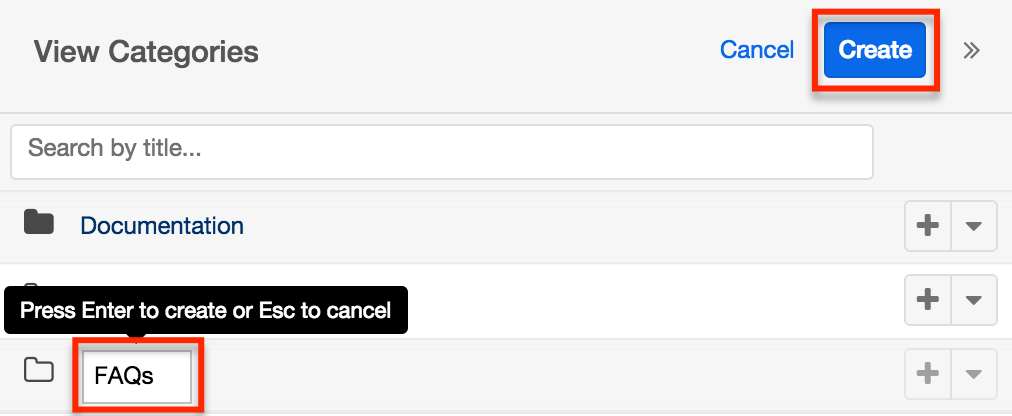Focus the Search by title field
Screen dimensions: 1012x416
tap(441, 151)
